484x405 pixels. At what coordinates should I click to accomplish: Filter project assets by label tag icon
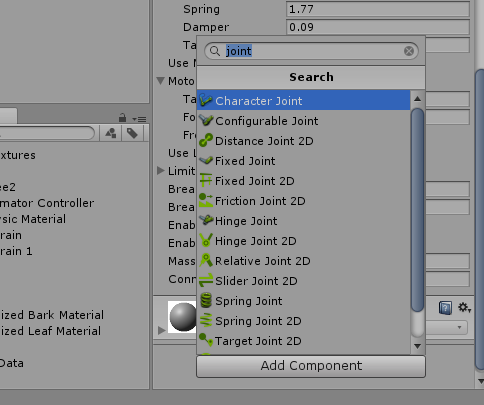tap(132, 133)
